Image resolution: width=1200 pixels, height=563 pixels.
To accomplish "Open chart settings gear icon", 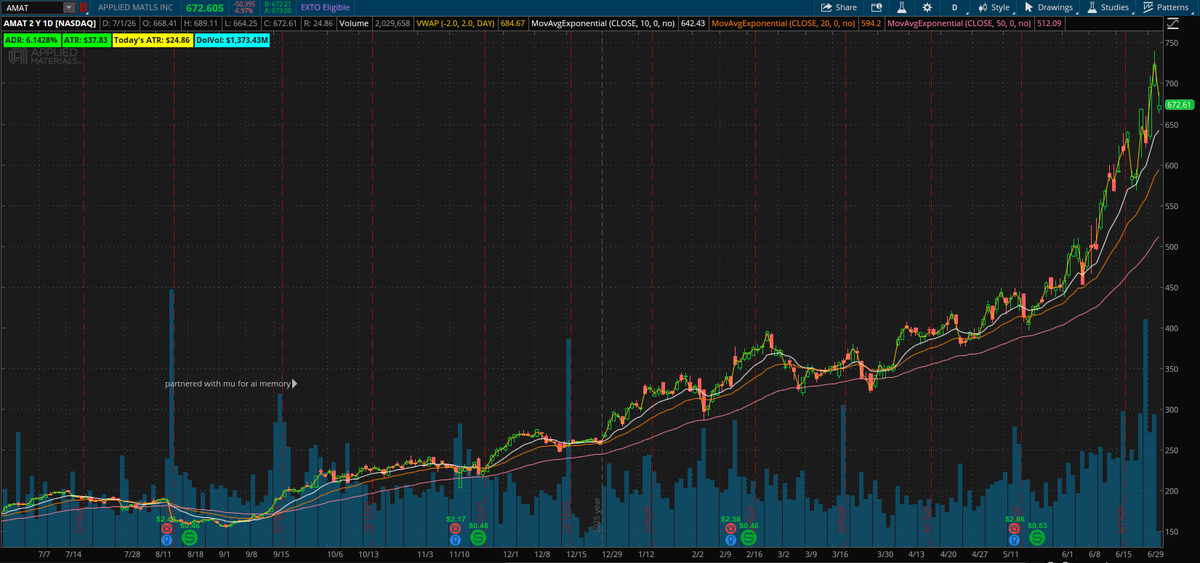I will pos(926,7).
